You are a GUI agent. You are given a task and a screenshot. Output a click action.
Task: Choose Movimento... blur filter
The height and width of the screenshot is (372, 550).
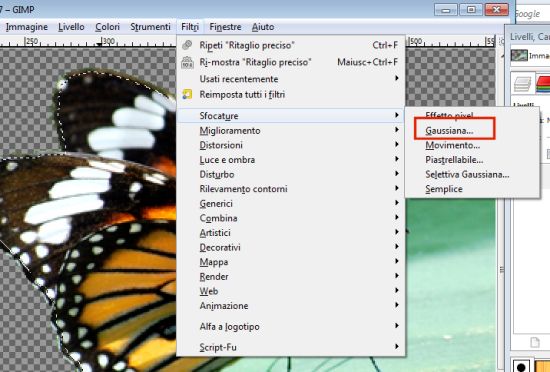tap(472, 145)
